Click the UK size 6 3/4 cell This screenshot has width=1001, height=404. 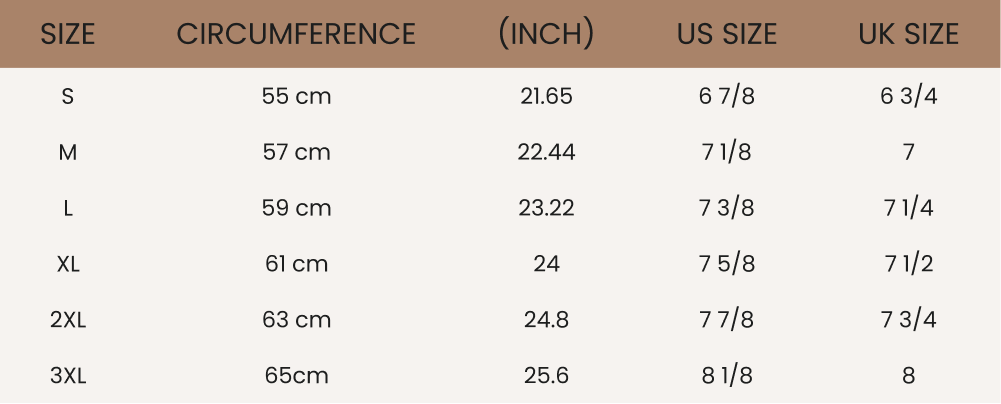[x=908, y=97]
